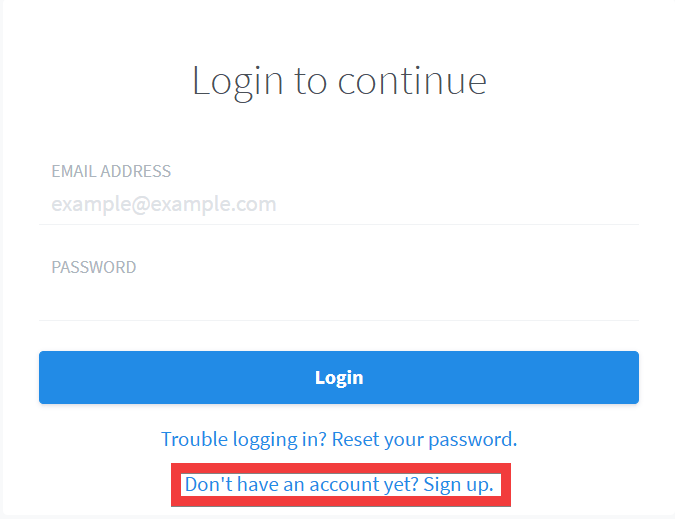Place cursor in the password box

click(x=400, y=299)
